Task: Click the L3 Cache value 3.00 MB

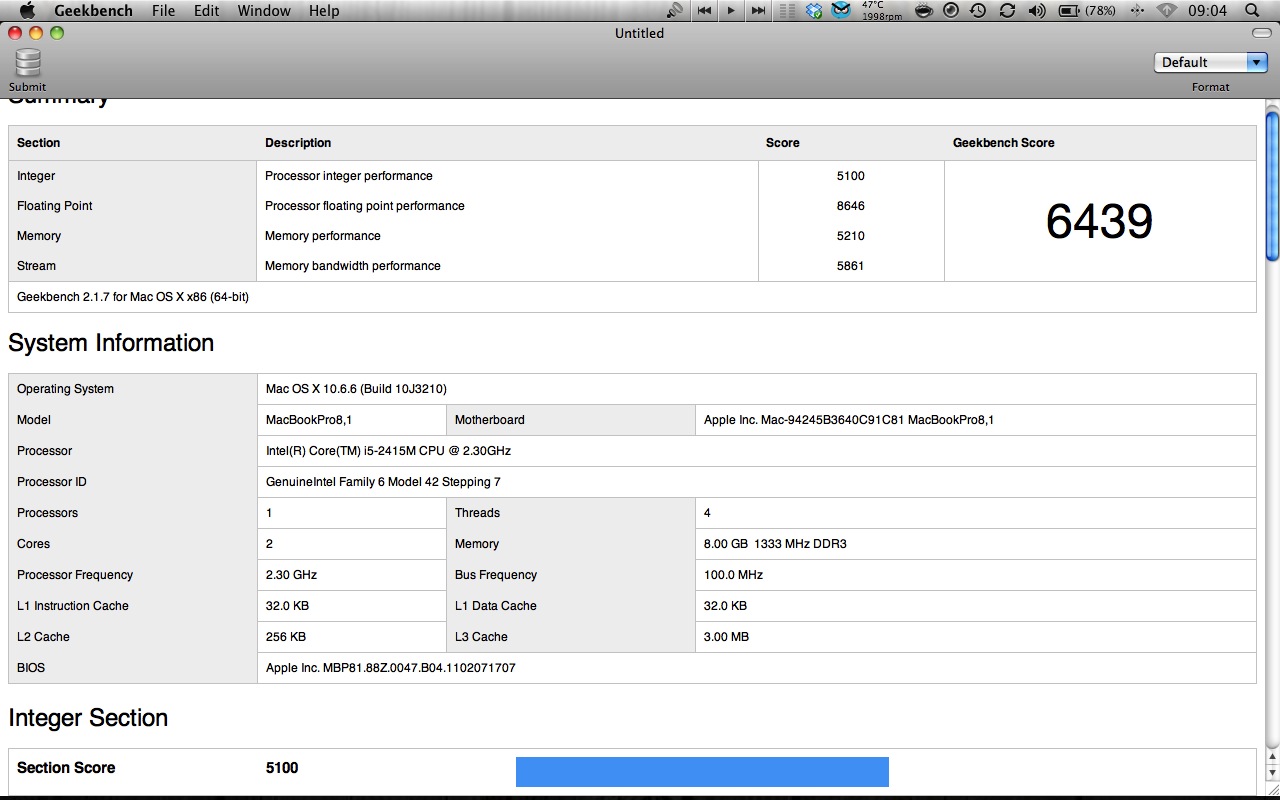Action: (x=727, y=637)
